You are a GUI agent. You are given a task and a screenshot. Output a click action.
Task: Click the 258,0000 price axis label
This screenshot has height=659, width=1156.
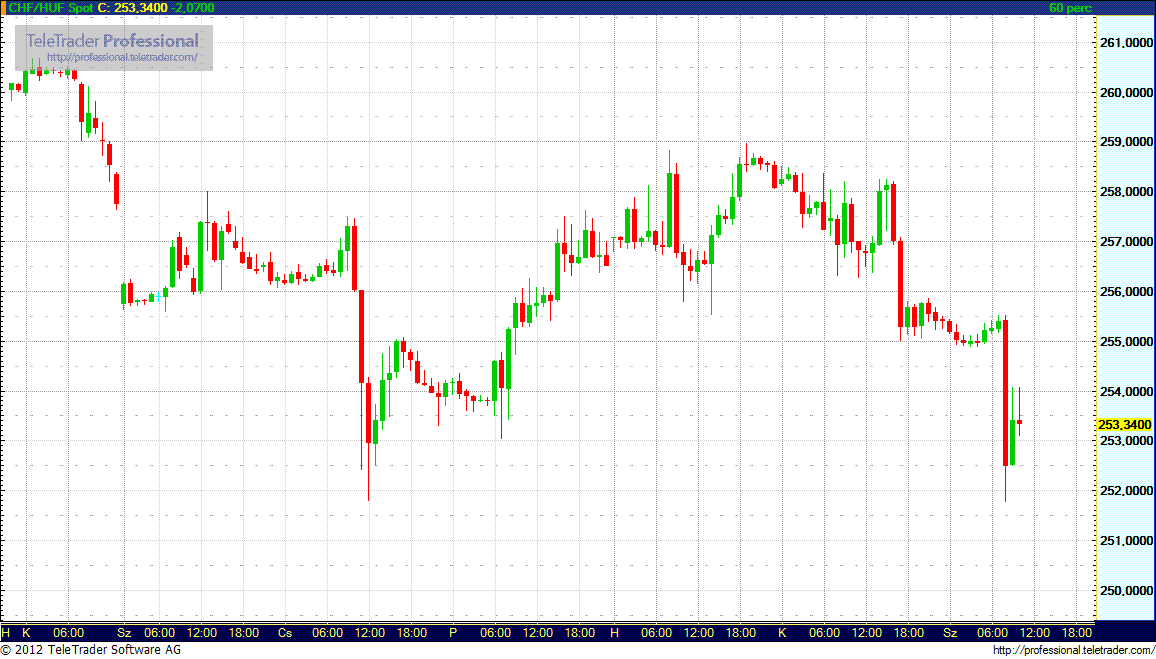(1125, 192)
